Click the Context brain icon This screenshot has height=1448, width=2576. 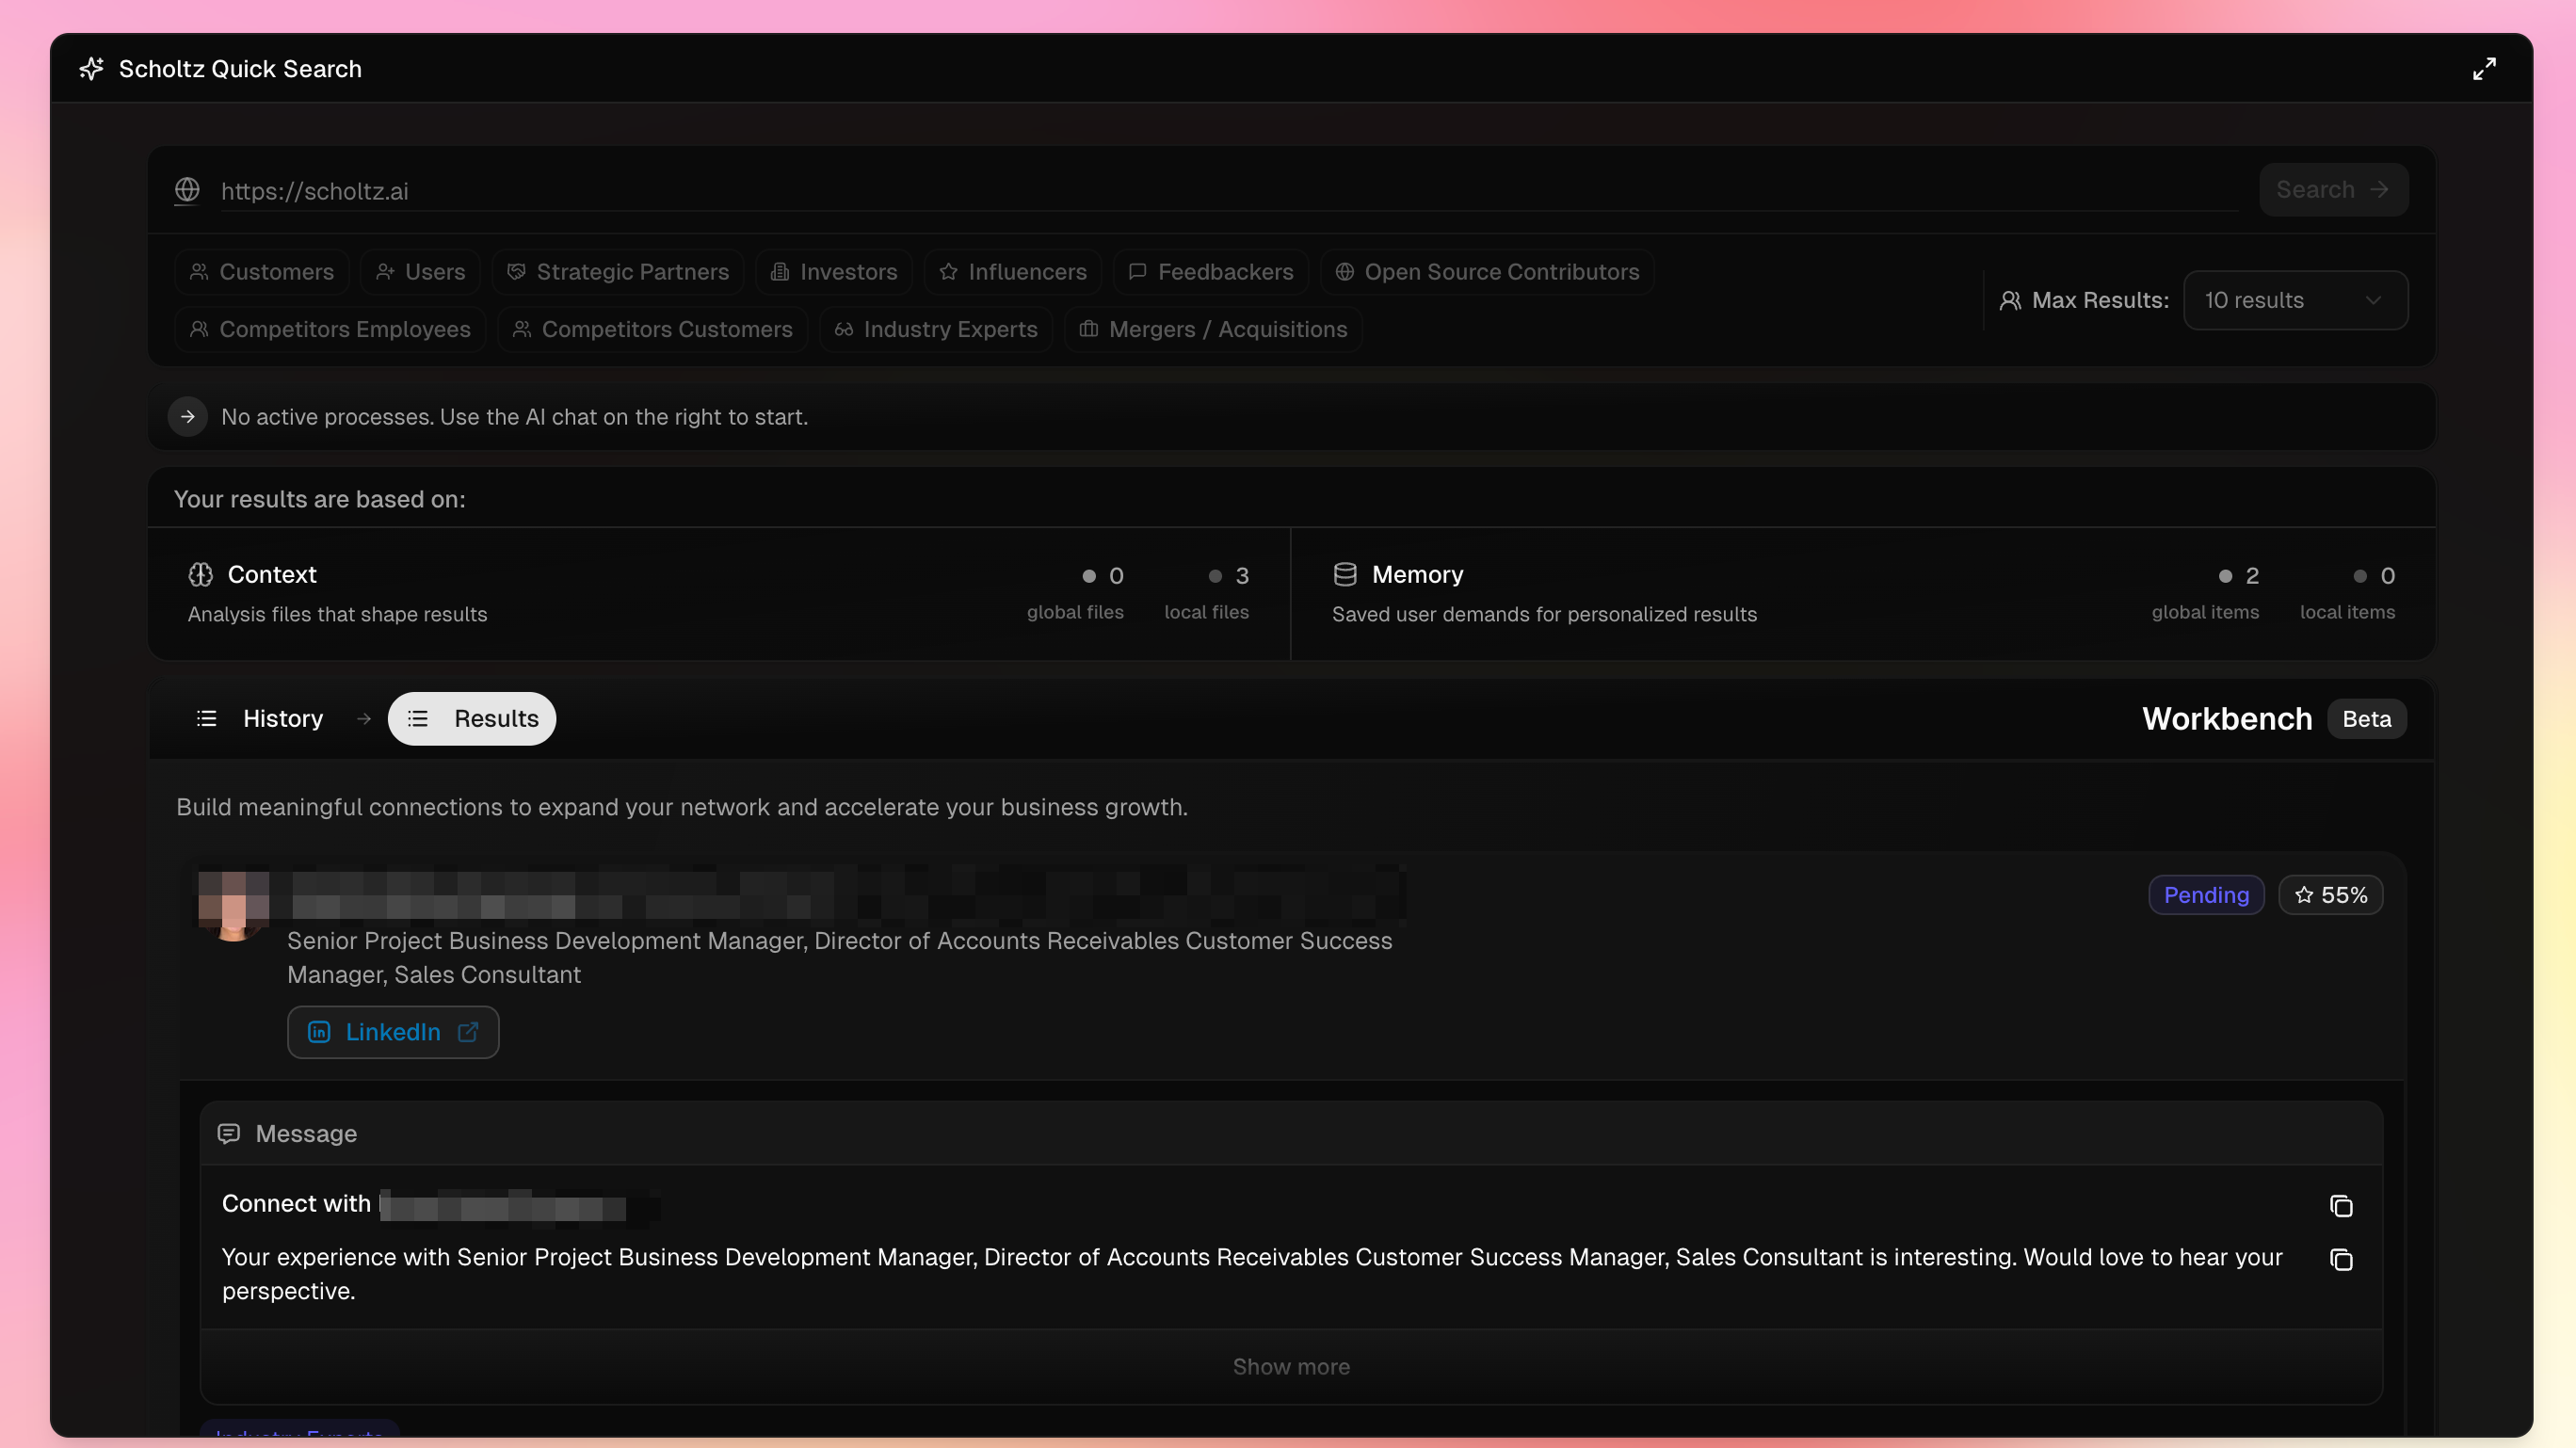point(201,574)
